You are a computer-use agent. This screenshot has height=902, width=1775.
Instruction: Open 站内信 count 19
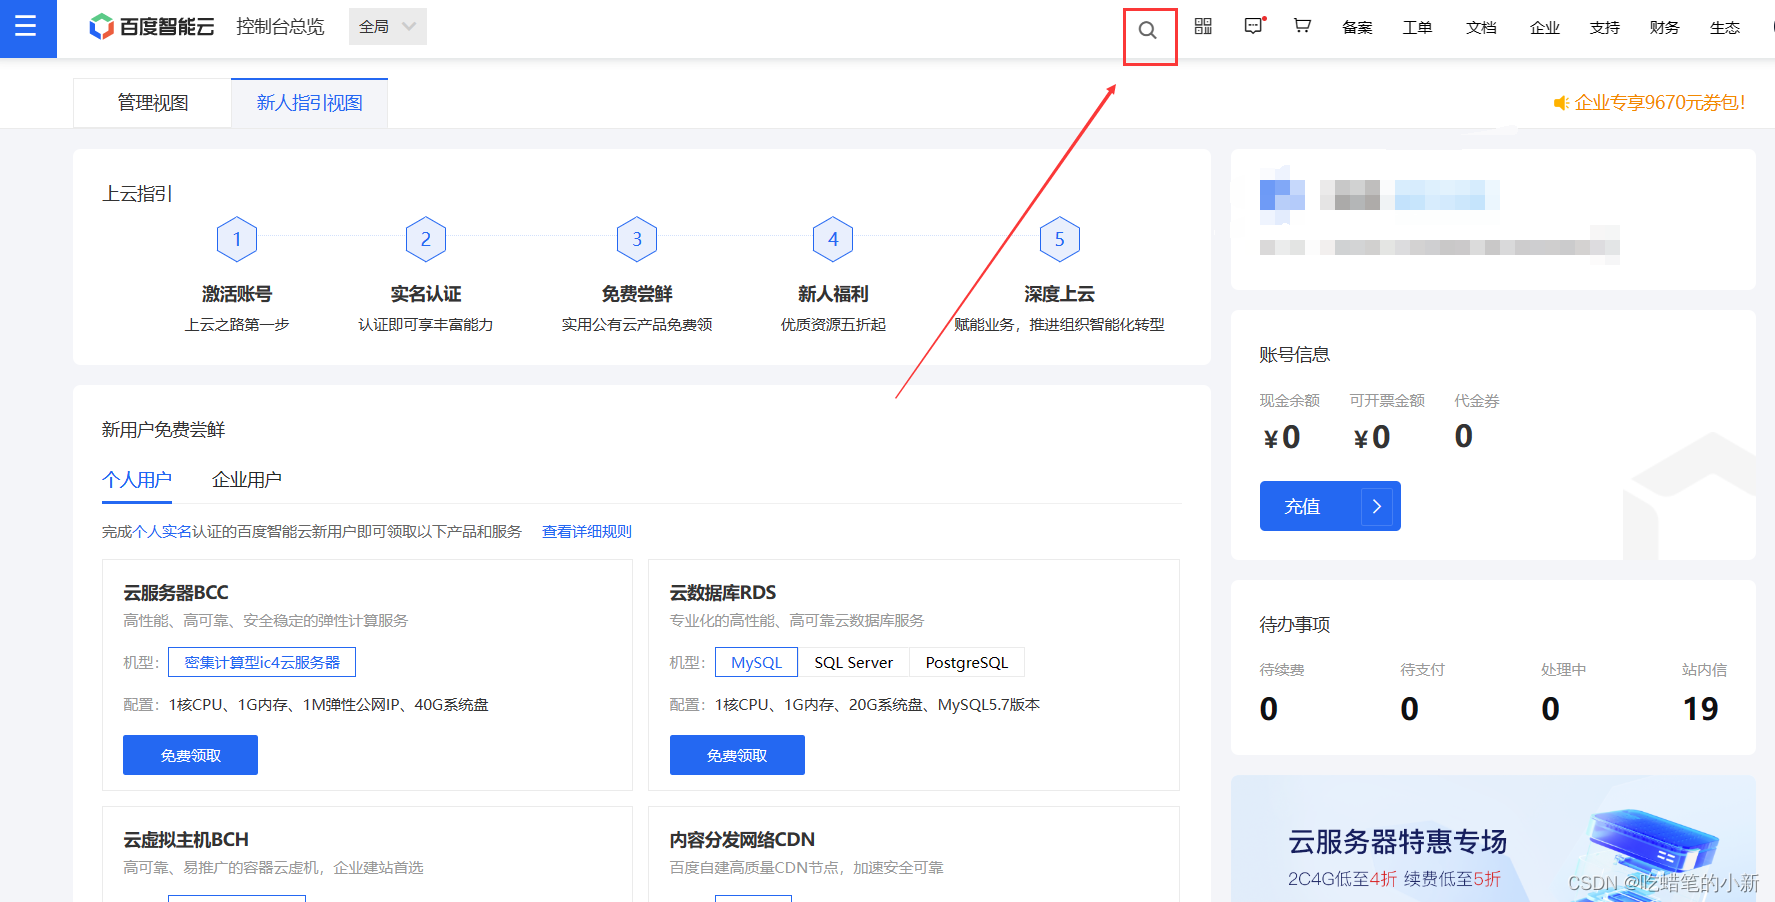pos(1700,709)
